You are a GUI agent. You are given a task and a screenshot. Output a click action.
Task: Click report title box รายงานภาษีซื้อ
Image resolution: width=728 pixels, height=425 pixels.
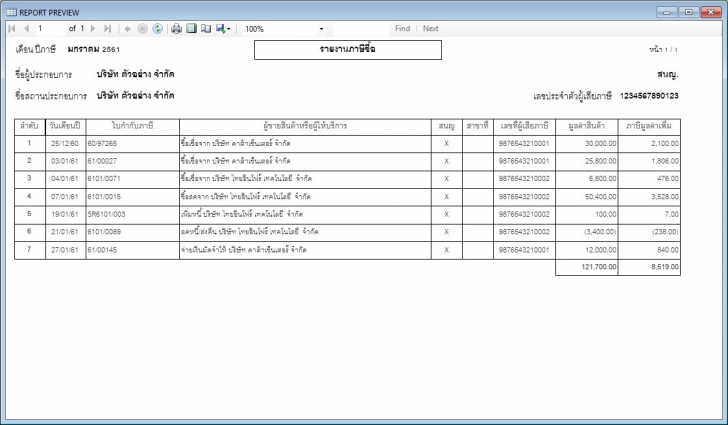348,50
